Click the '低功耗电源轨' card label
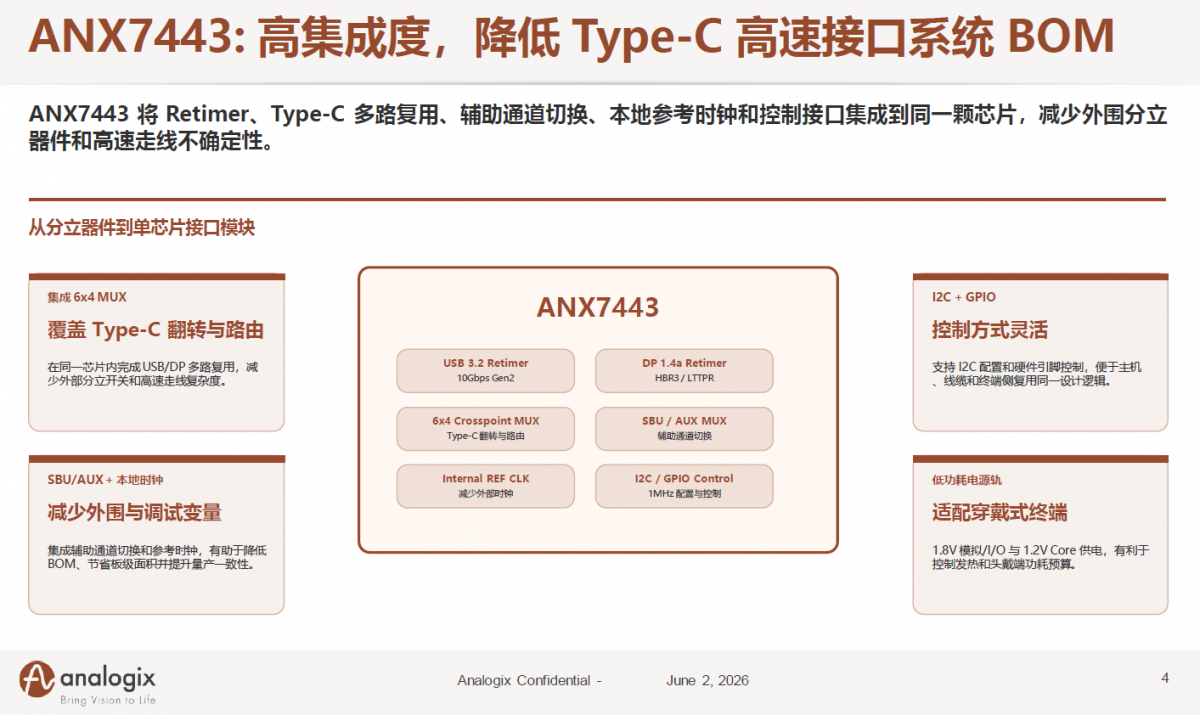The width and height of the screenshot is (1200, 715). (x=966, y=480)
